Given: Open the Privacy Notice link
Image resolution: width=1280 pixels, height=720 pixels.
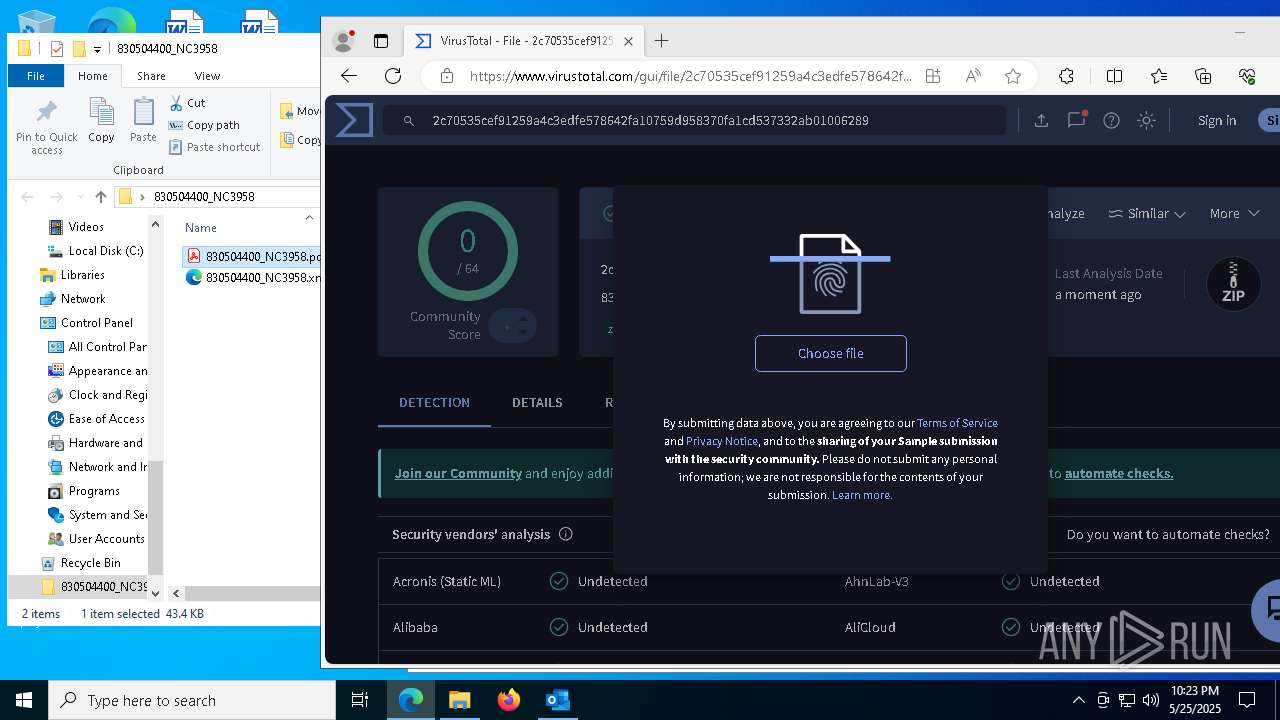Looking at the screenshot, I should coord(722,441).
